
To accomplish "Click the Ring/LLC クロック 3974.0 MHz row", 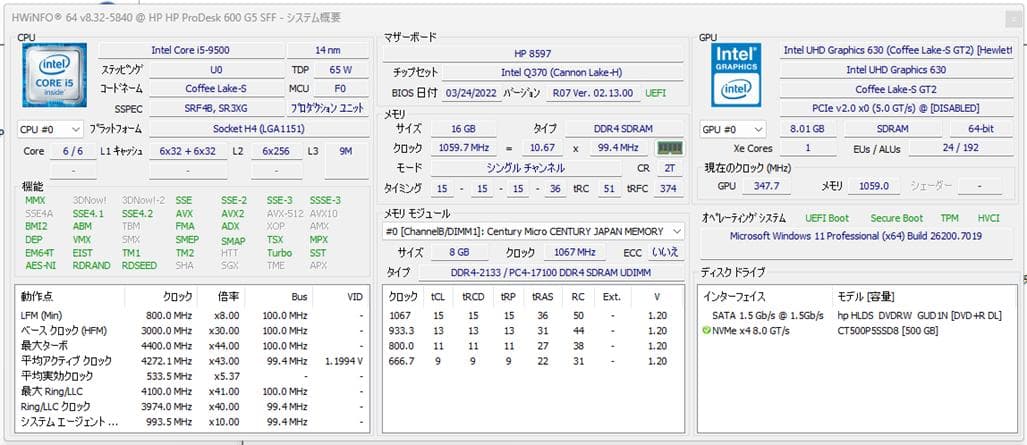I will [x=191, y=406].
